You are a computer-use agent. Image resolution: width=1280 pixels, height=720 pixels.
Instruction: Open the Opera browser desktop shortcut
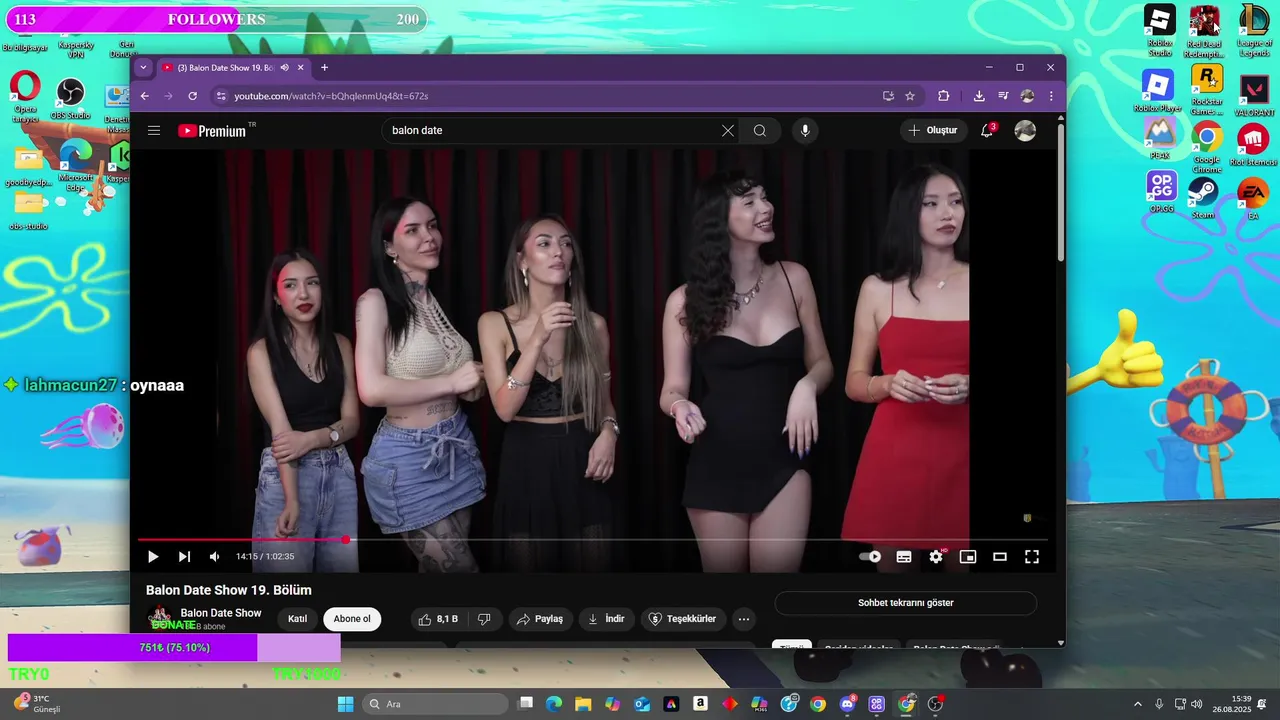click(x=25, y=97)
